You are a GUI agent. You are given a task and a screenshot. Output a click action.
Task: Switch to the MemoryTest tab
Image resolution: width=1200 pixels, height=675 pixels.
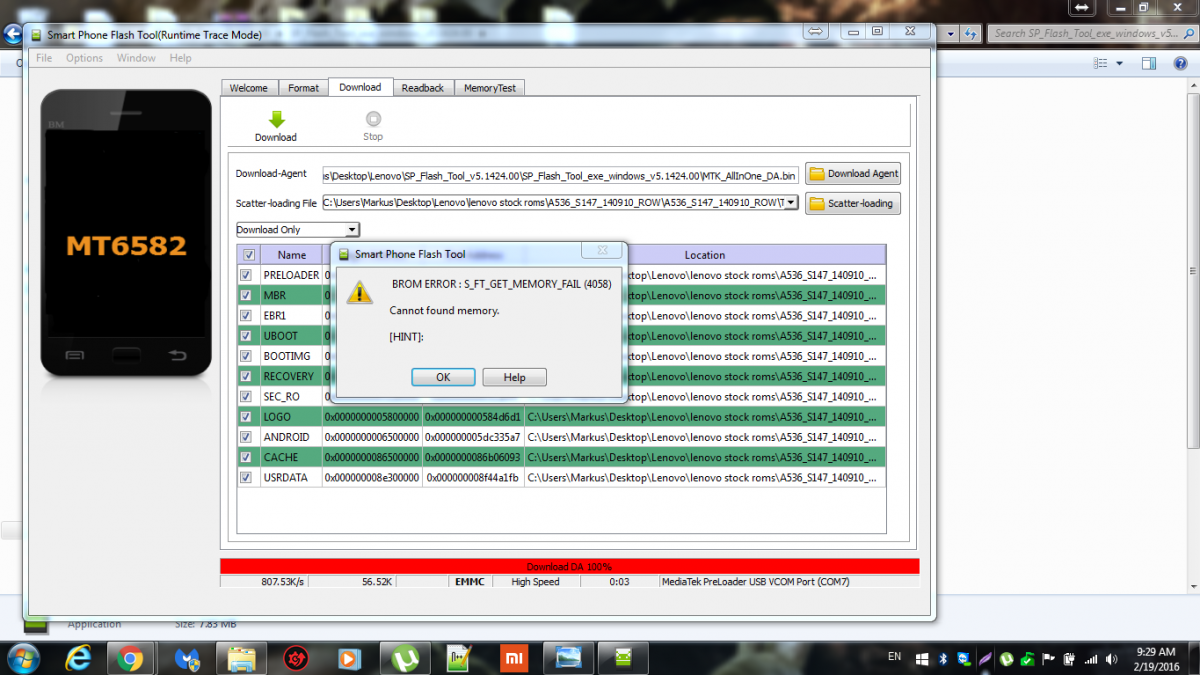tap(490, 88)
